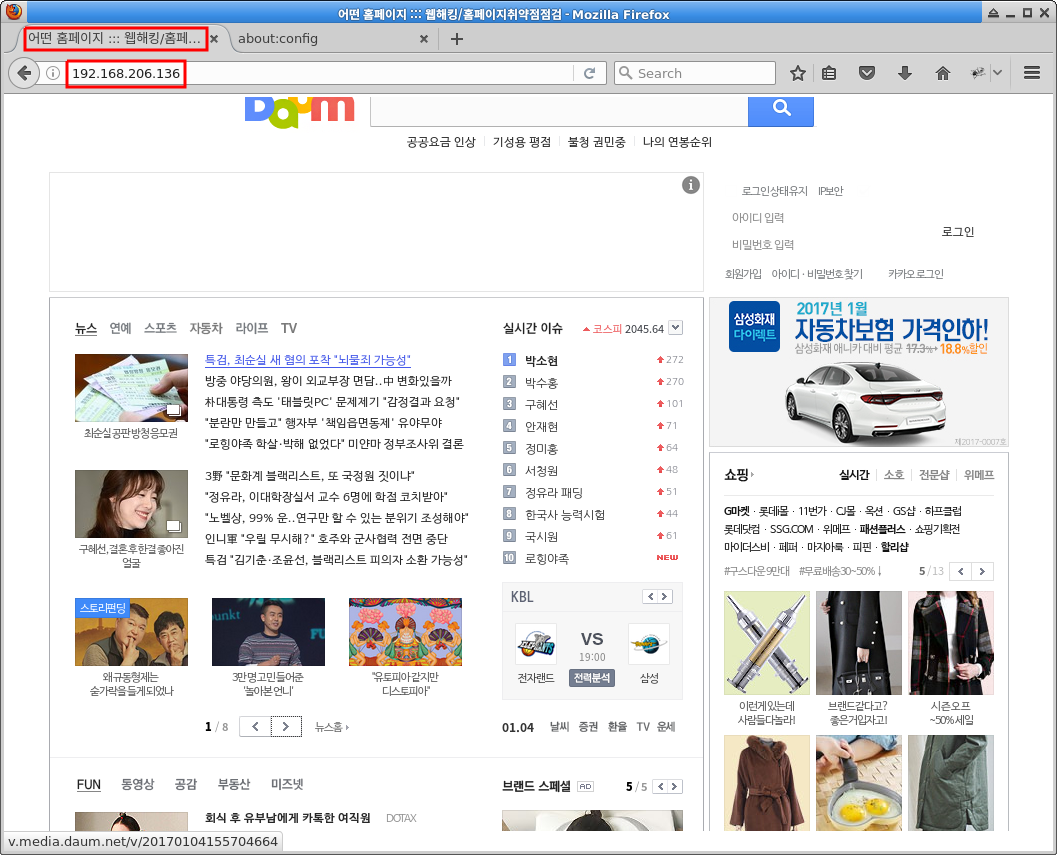Previous brand special arrow

tap(661, 786)
